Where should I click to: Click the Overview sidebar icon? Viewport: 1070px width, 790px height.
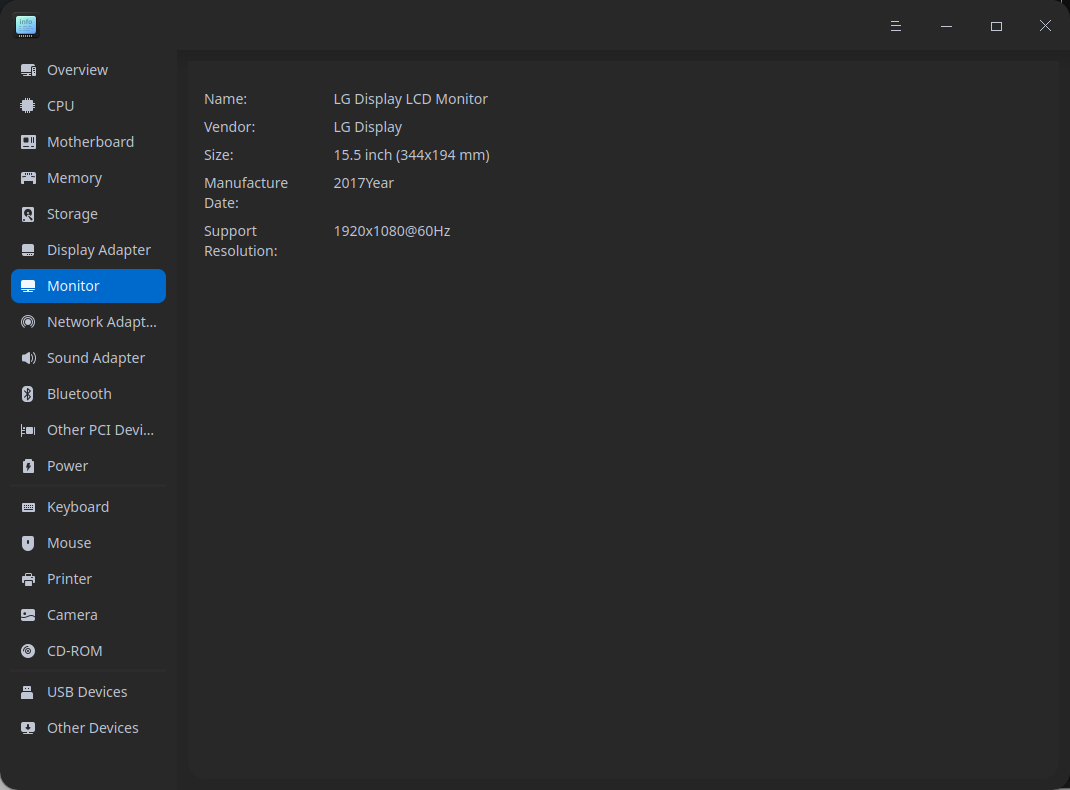click(28, 70)
